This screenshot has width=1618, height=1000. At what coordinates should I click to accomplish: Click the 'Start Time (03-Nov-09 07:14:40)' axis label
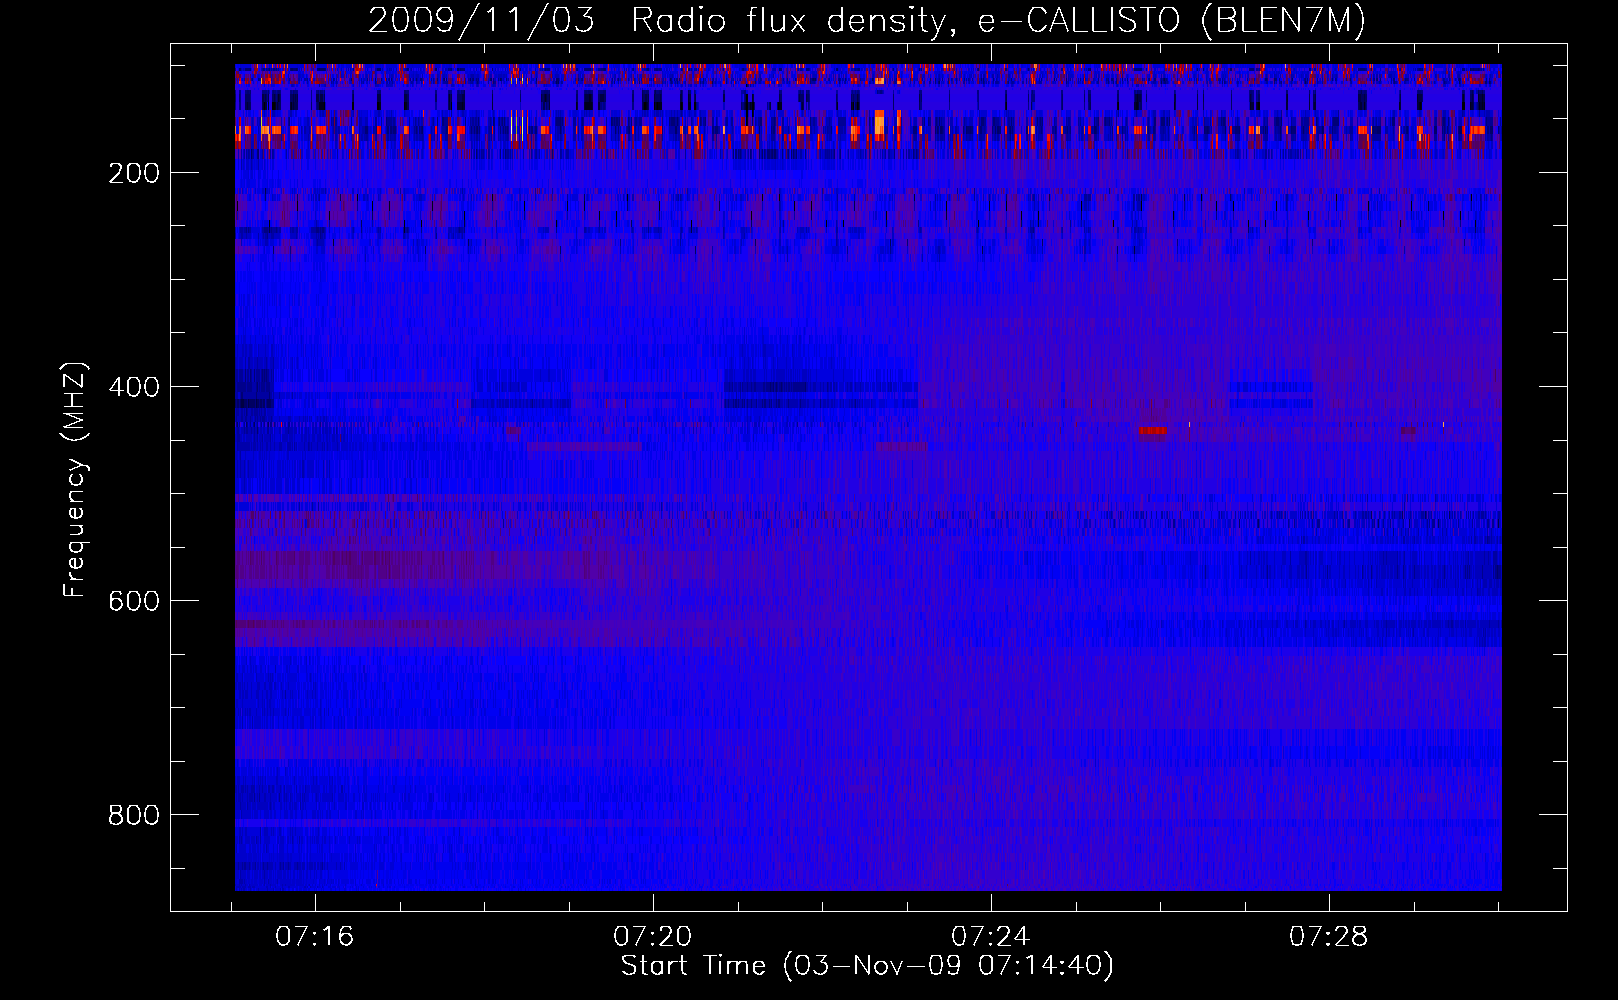coord(867,966)
